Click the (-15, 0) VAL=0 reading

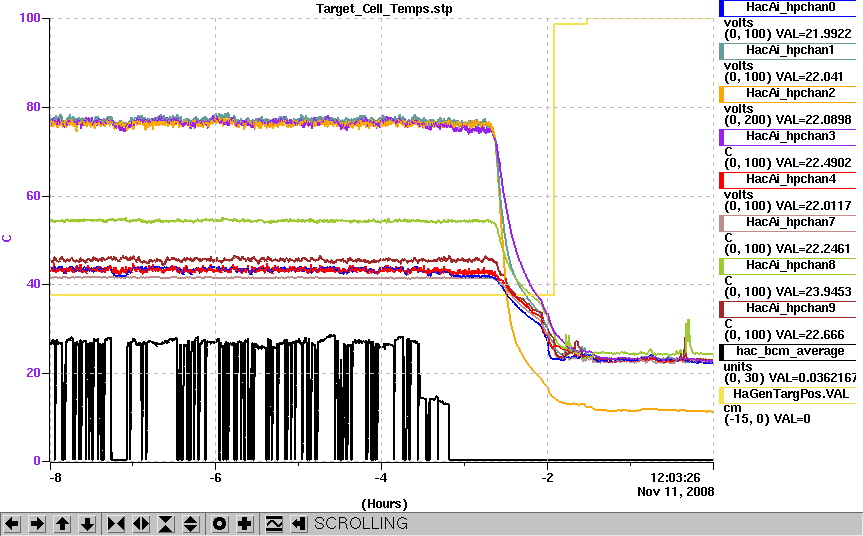click(x=767, y=419)
